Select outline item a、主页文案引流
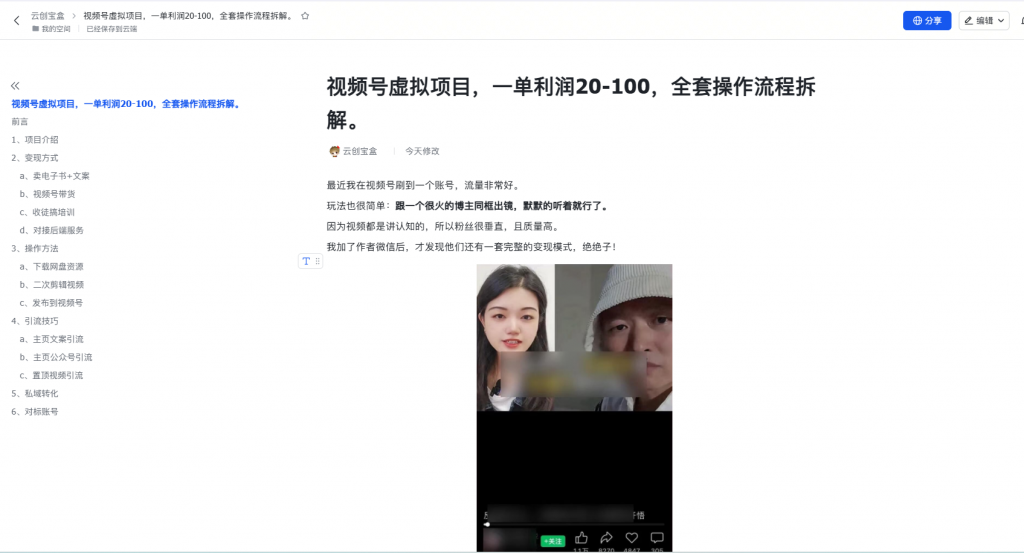Viewport: 1024px width, 553px height. (x=52, y=340)
